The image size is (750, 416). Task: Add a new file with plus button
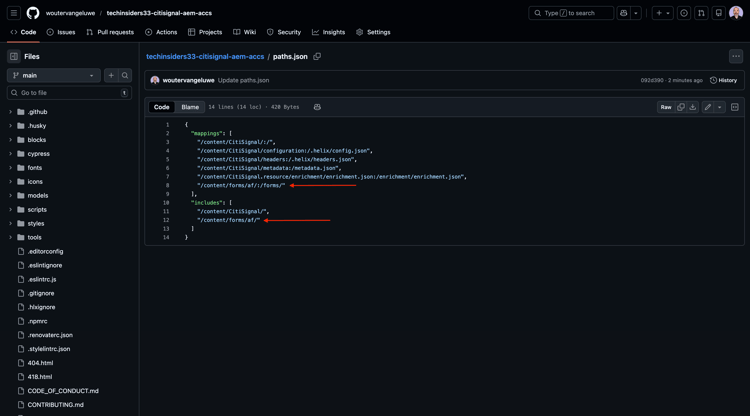pos(111,76)
